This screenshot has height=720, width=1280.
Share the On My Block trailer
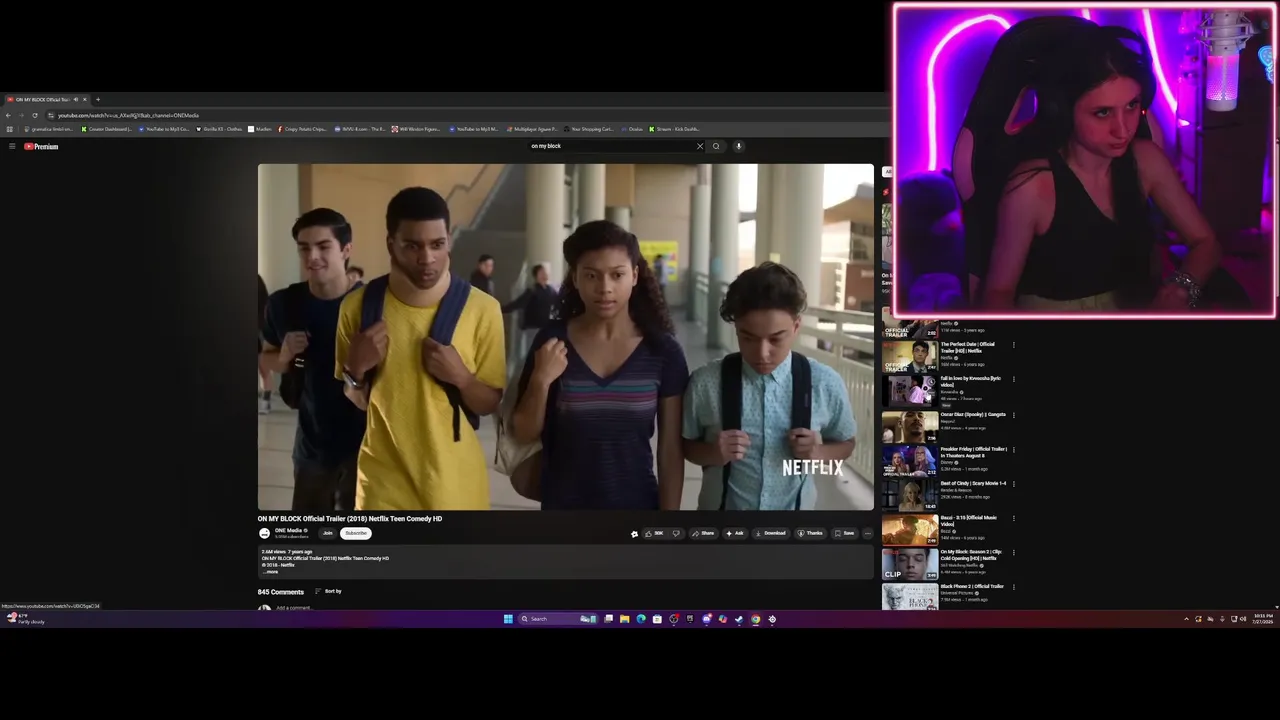703,533
